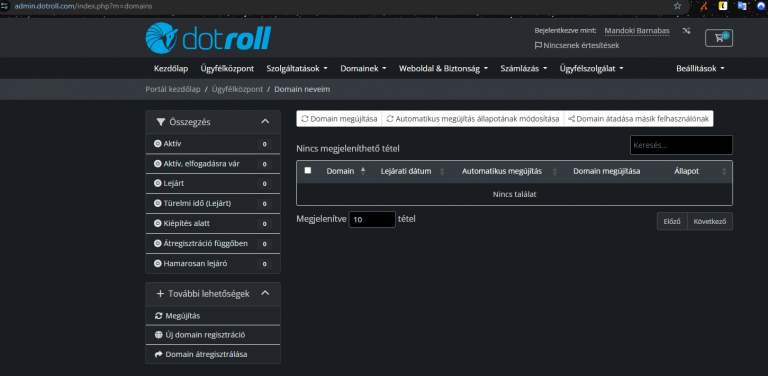Sort the table by Domain column arrows

tap(363, 171)
